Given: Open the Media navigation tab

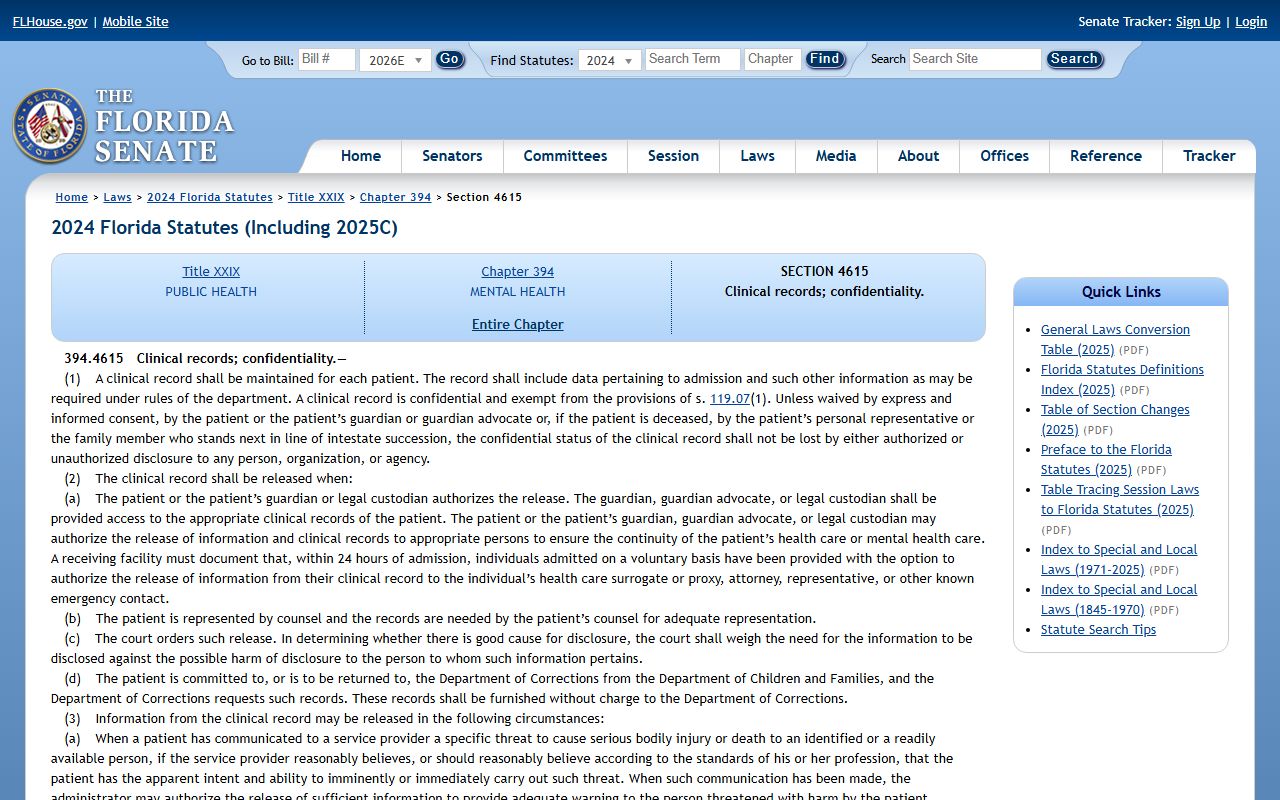Looking at the screenshot, I should (836, 156).
